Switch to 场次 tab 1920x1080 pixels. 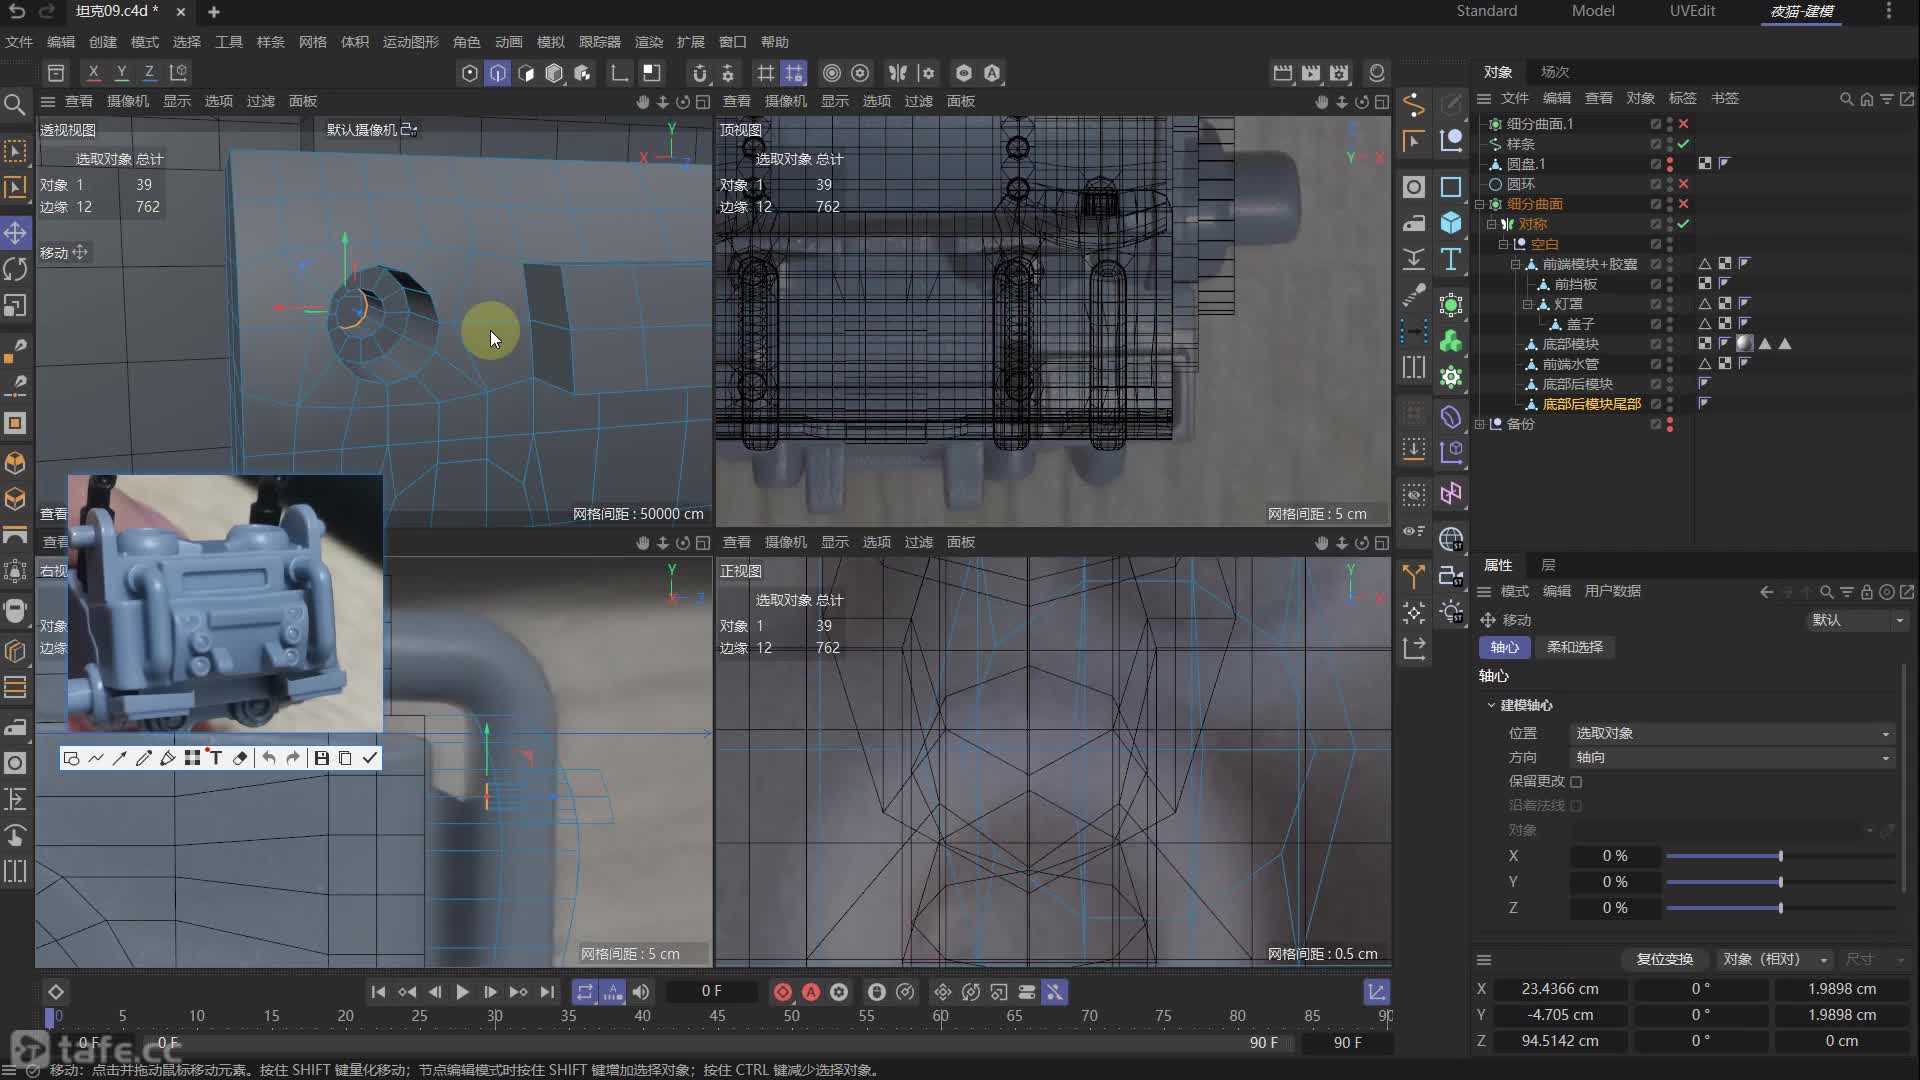tap(1555, 72)
